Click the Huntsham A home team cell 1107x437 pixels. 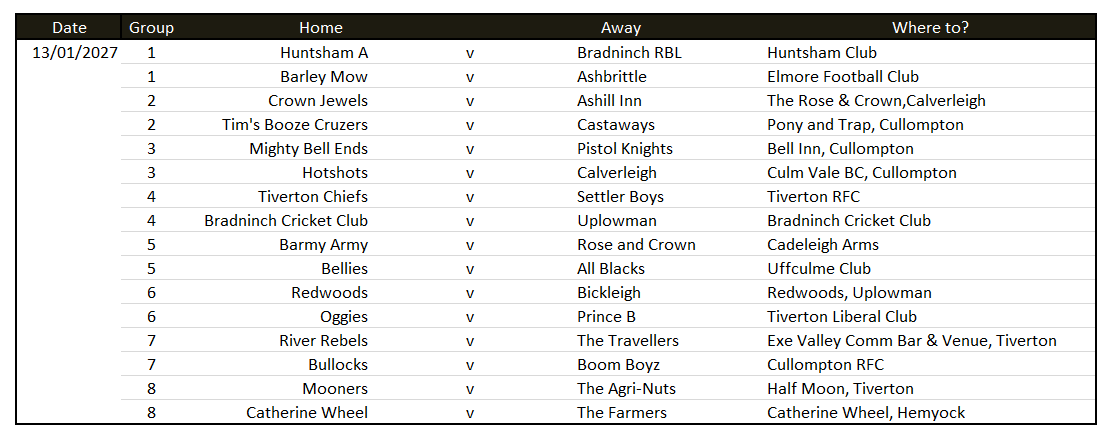(324, 52)
